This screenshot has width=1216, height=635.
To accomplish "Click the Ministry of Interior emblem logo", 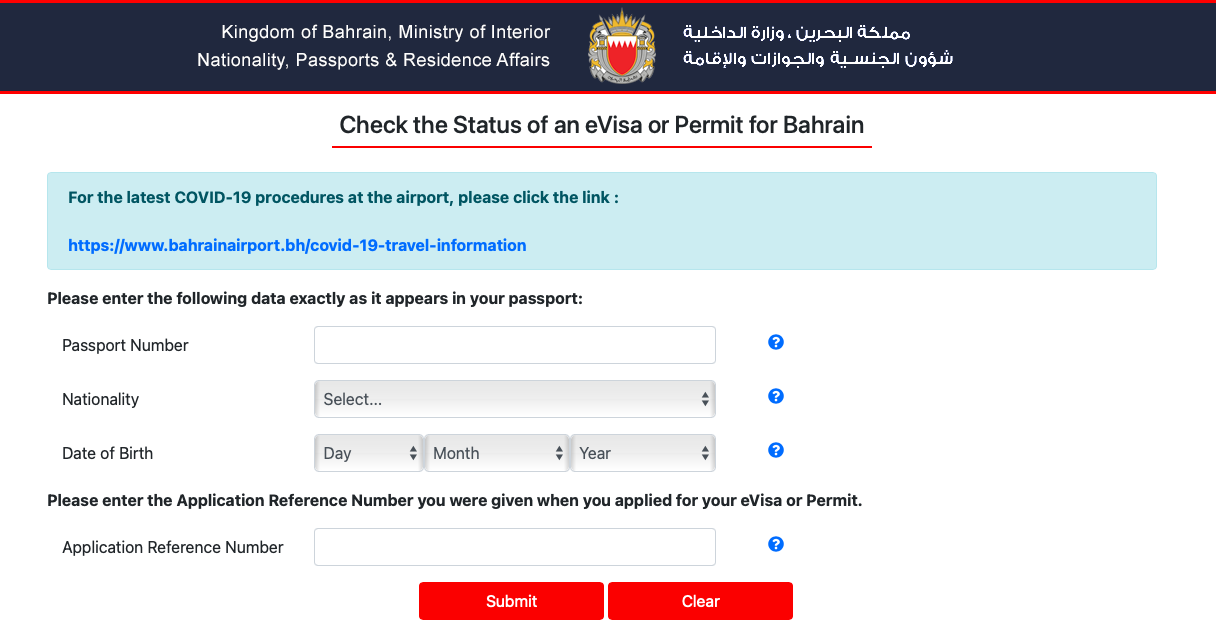I will coord(621,45).
